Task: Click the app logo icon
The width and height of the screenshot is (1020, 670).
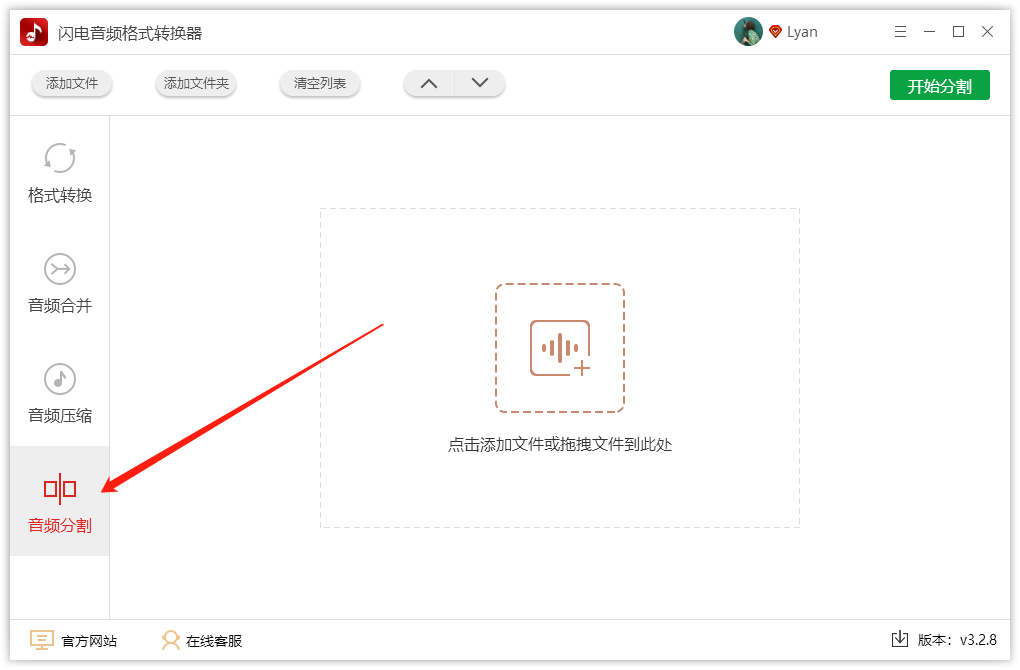Action: pos(34,32)
